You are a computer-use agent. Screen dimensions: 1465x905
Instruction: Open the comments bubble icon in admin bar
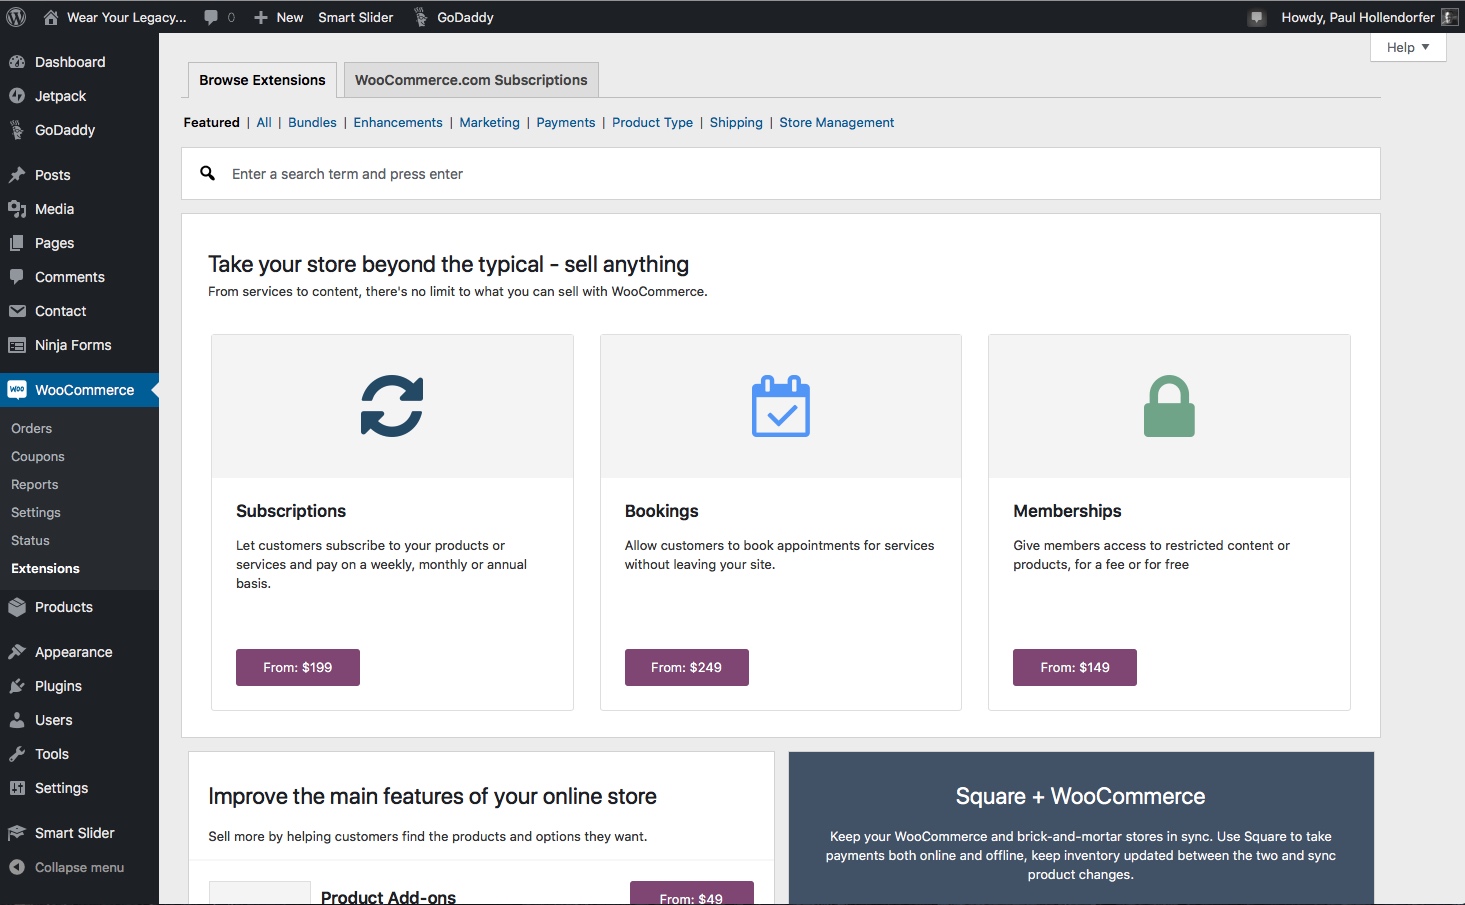point(211,17)
